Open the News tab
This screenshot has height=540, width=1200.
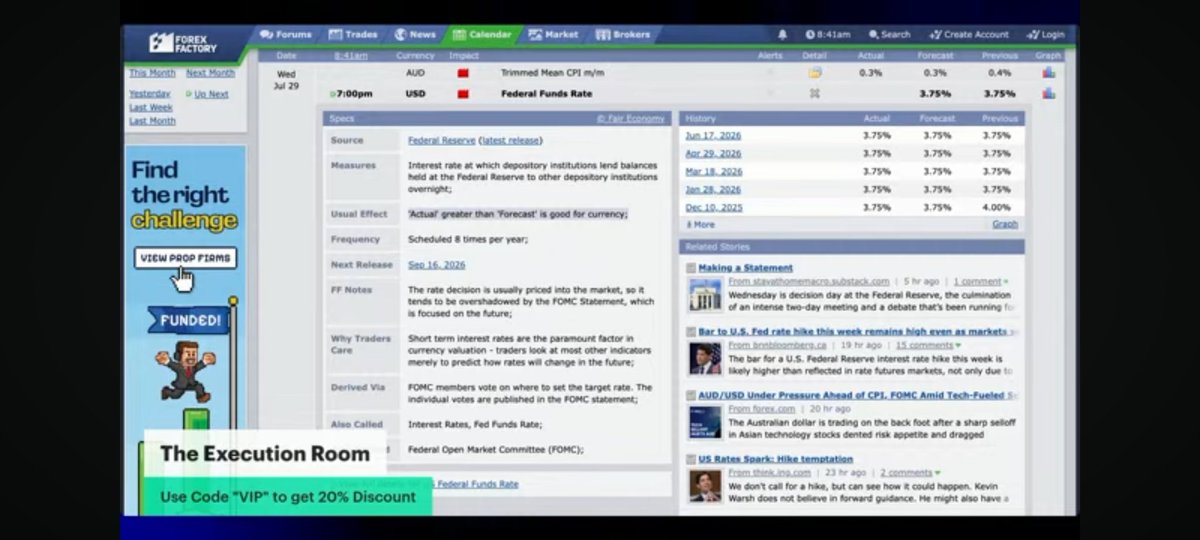point(415,34)
